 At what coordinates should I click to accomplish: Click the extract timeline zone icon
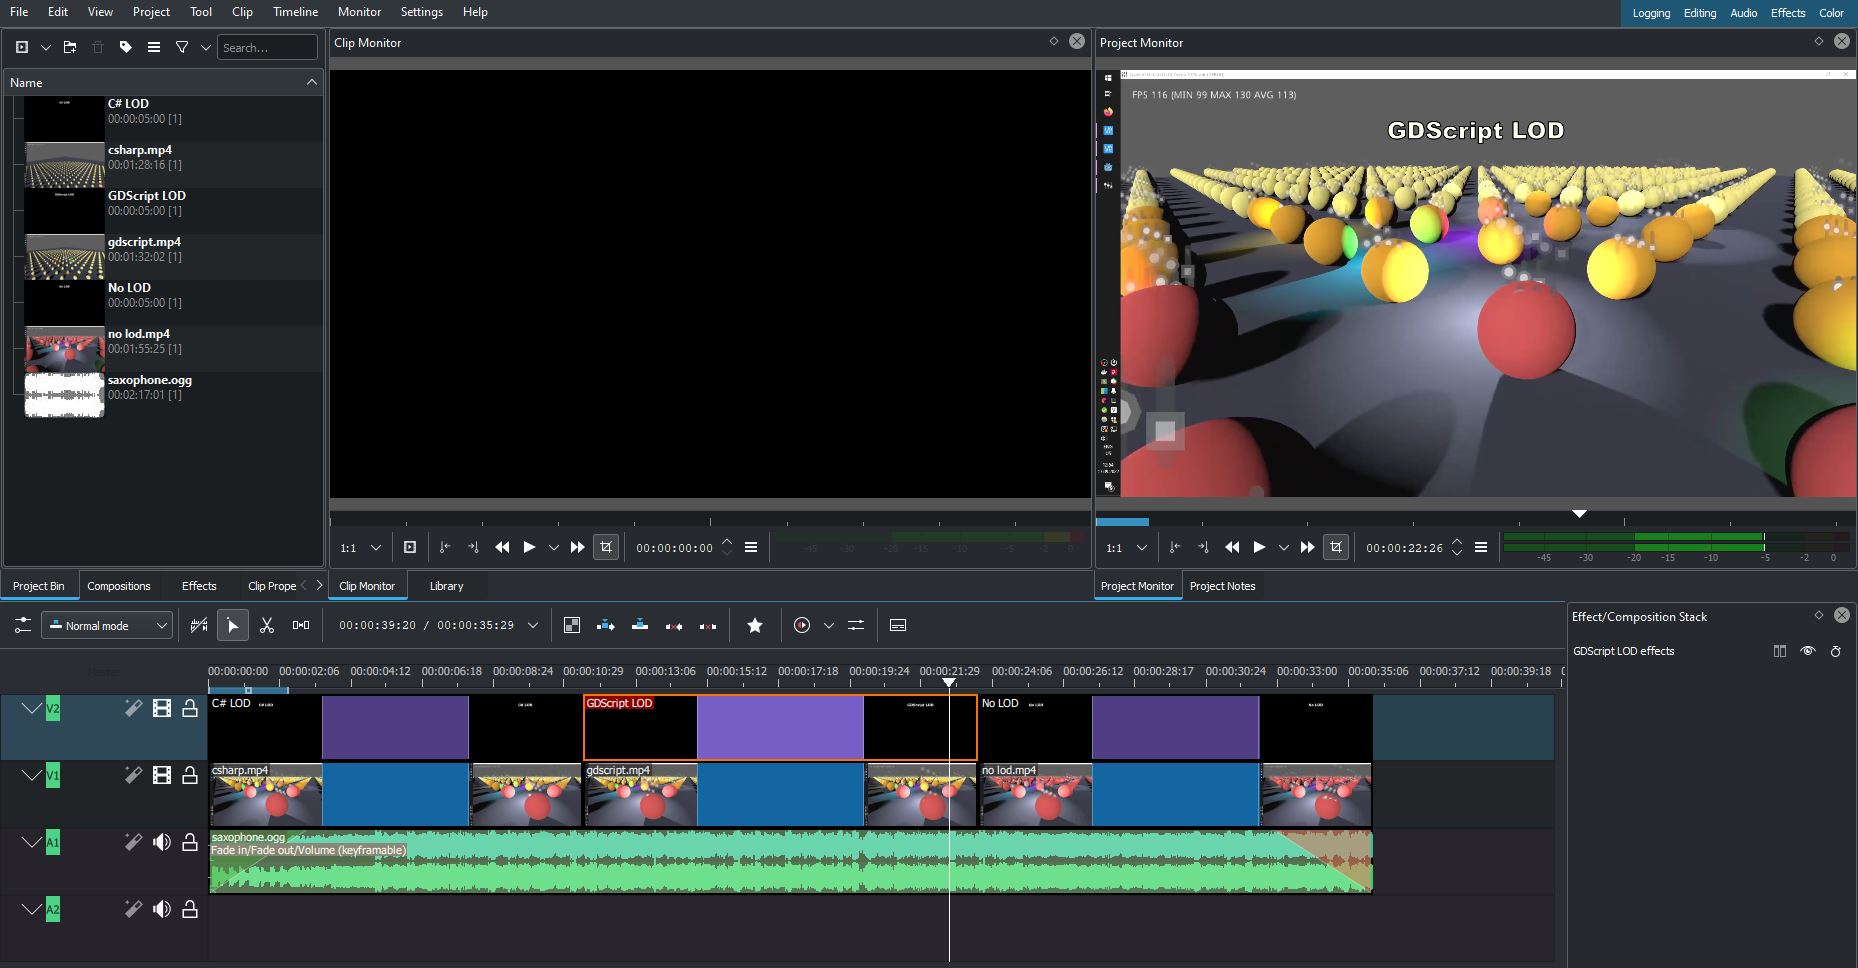[674, 625]
